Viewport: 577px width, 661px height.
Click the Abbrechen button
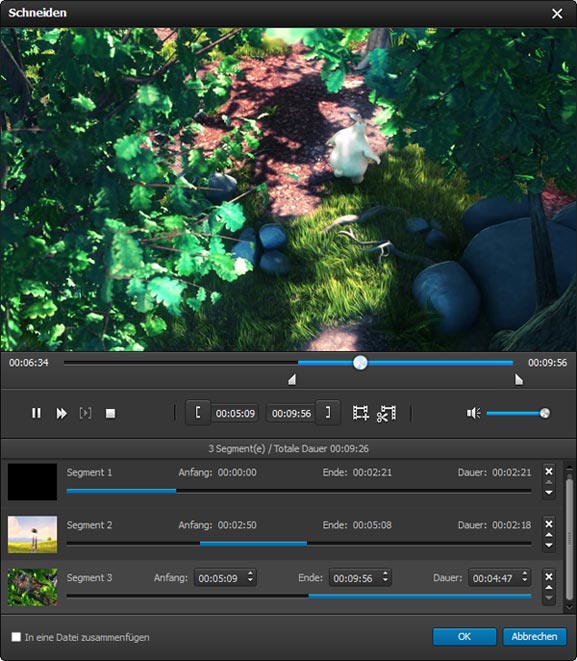pyautogui.click(x=534, y=637)
